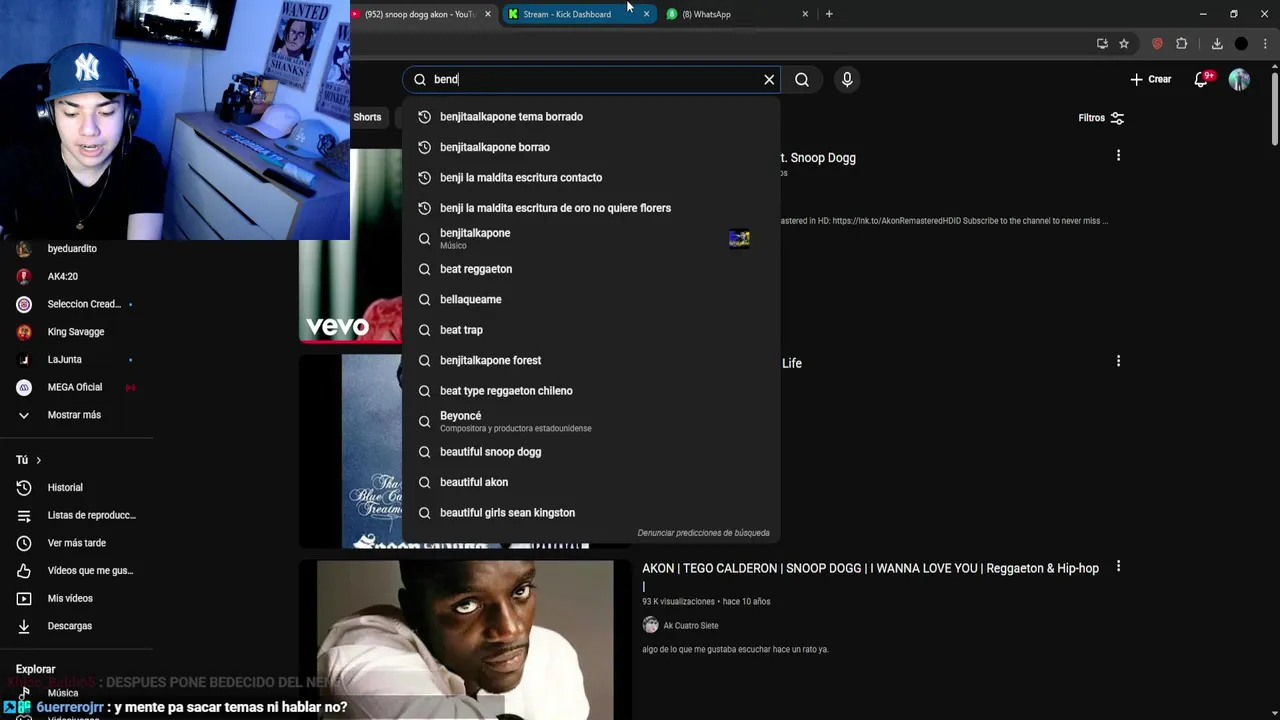Pick the 'beat reggaeton' suggestion

point(590,269)
